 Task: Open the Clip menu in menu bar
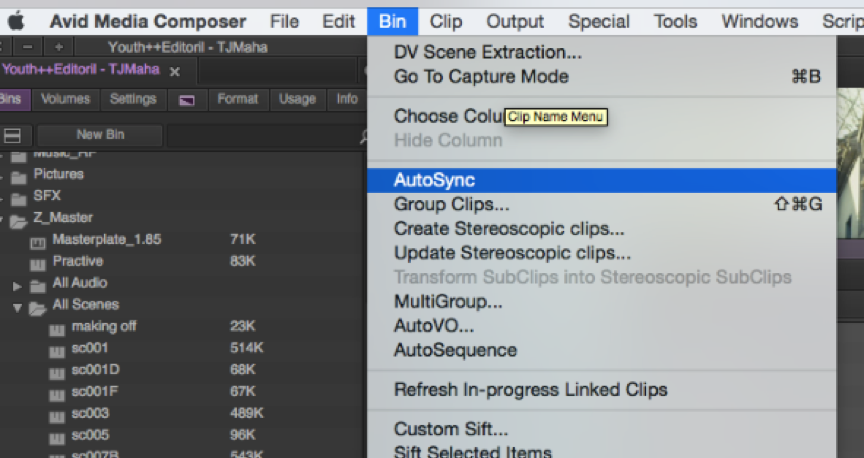[x=446, y=21]
